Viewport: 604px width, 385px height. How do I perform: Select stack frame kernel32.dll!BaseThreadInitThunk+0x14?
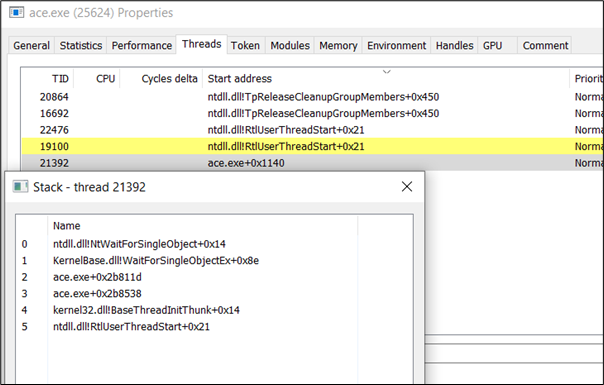pos(146,310)
